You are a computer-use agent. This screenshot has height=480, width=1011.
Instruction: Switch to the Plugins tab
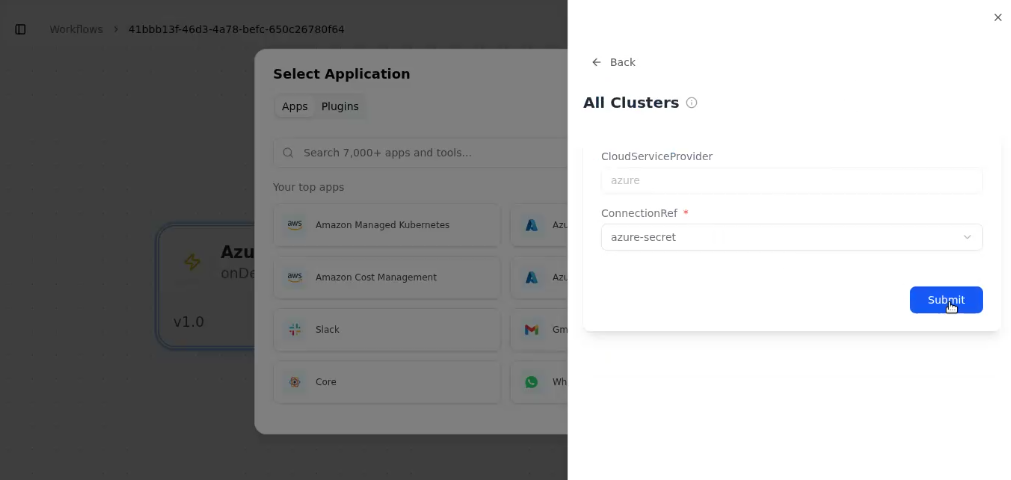(x=339, y=107)
